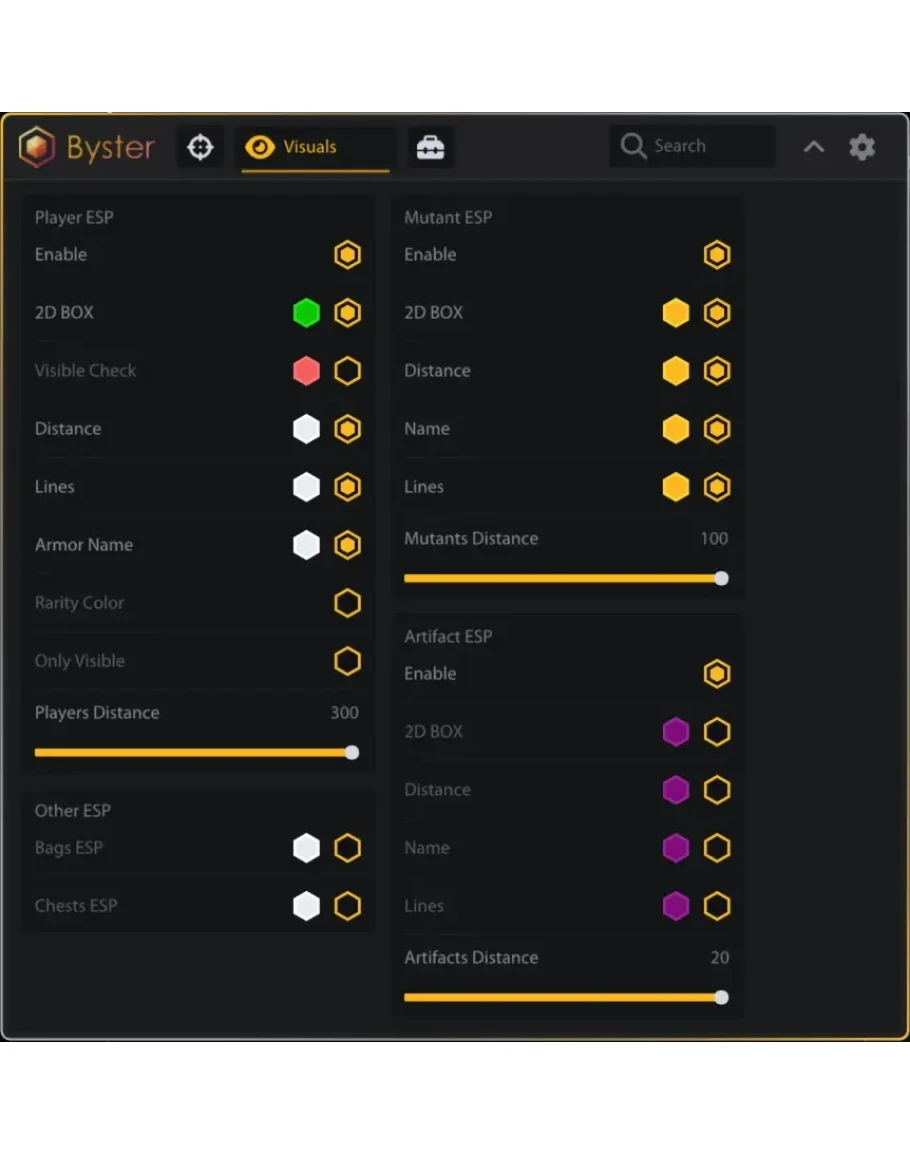Collapse the menu with the up chevron
The image size is (910, 1155).
(x=814, y=148)
